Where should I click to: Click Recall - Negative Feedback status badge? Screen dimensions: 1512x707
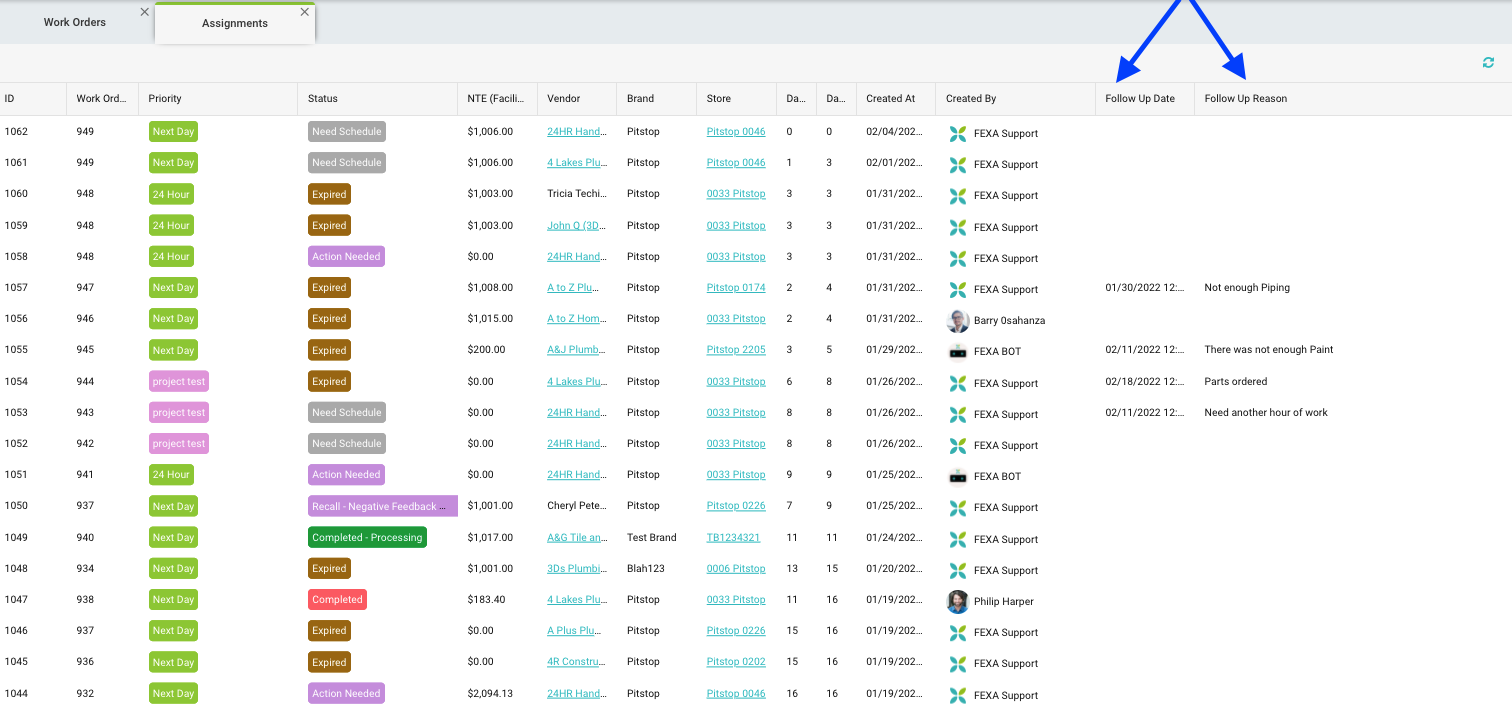point(382,507)
